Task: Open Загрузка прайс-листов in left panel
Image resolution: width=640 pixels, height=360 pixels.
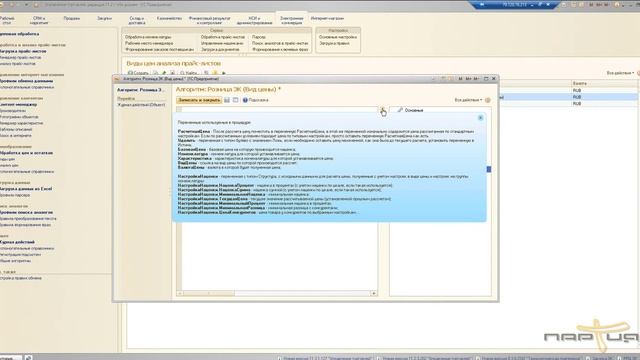Action: click(x=23, y=51)
